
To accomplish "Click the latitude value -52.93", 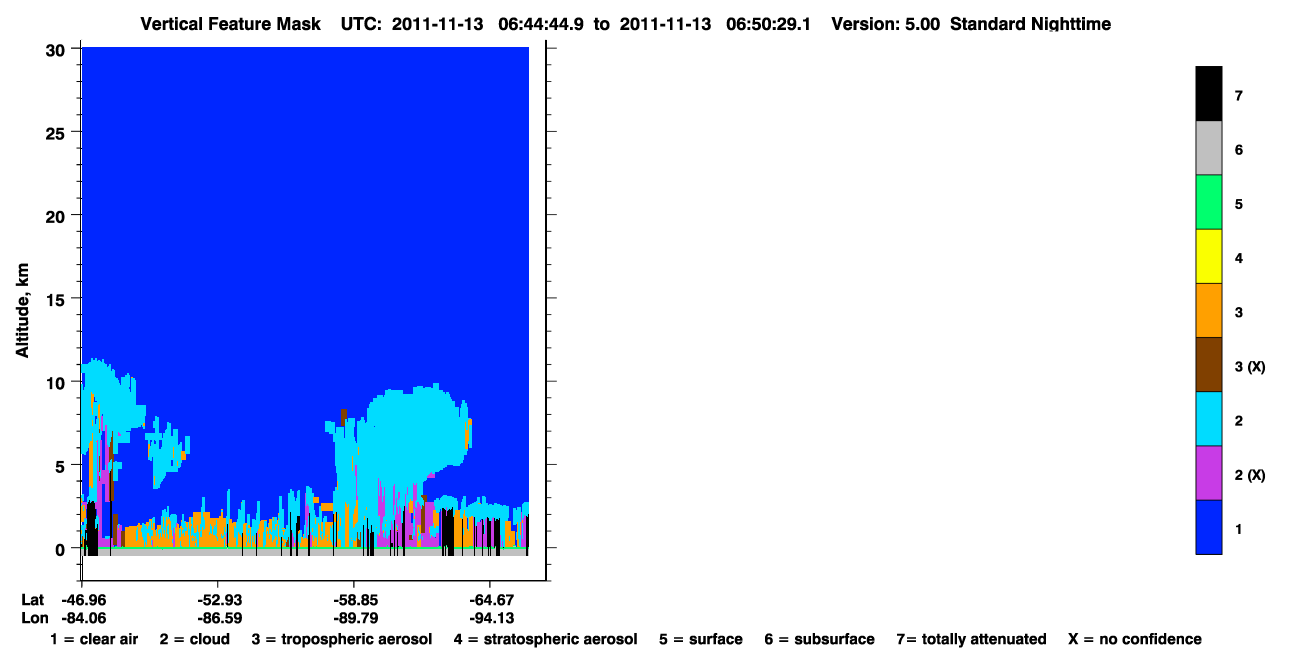I will (218, 600).
